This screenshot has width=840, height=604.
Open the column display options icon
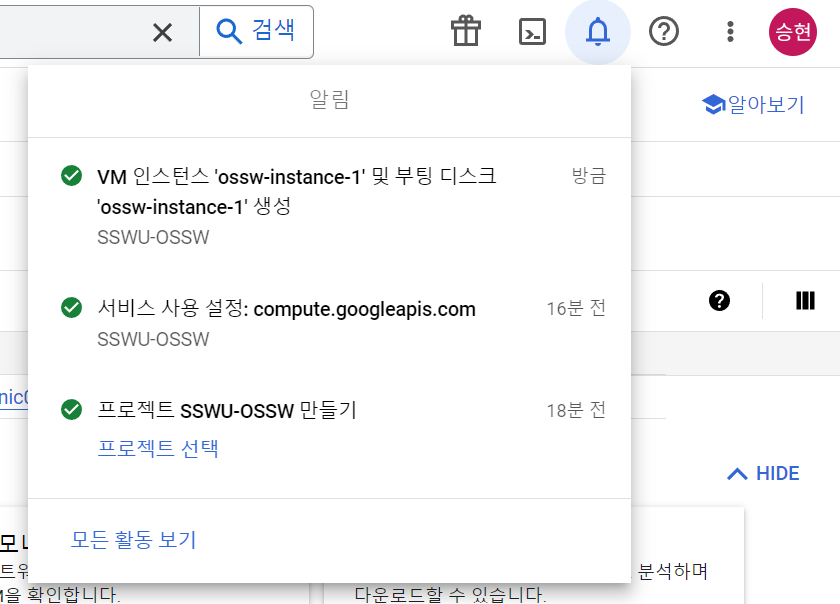[805, 301]
